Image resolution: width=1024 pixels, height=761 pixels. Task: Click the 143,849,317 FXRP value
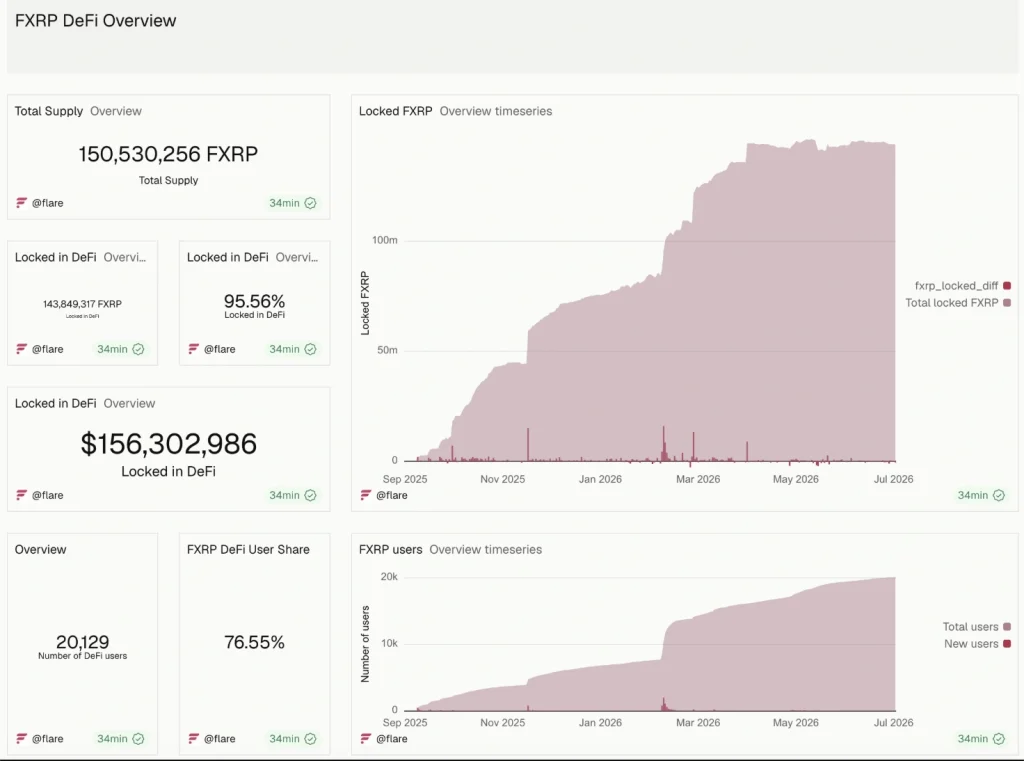(82, 304)
